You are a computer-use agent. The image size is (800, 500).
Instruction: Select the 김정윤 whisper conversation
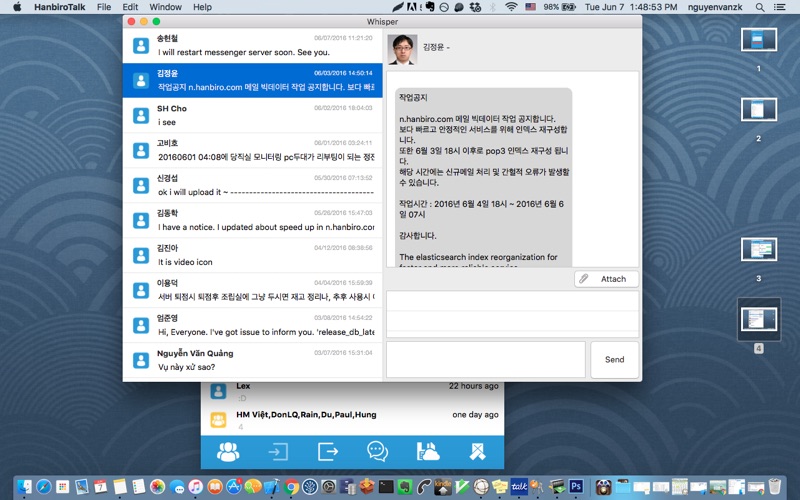(x=253, y=80)
